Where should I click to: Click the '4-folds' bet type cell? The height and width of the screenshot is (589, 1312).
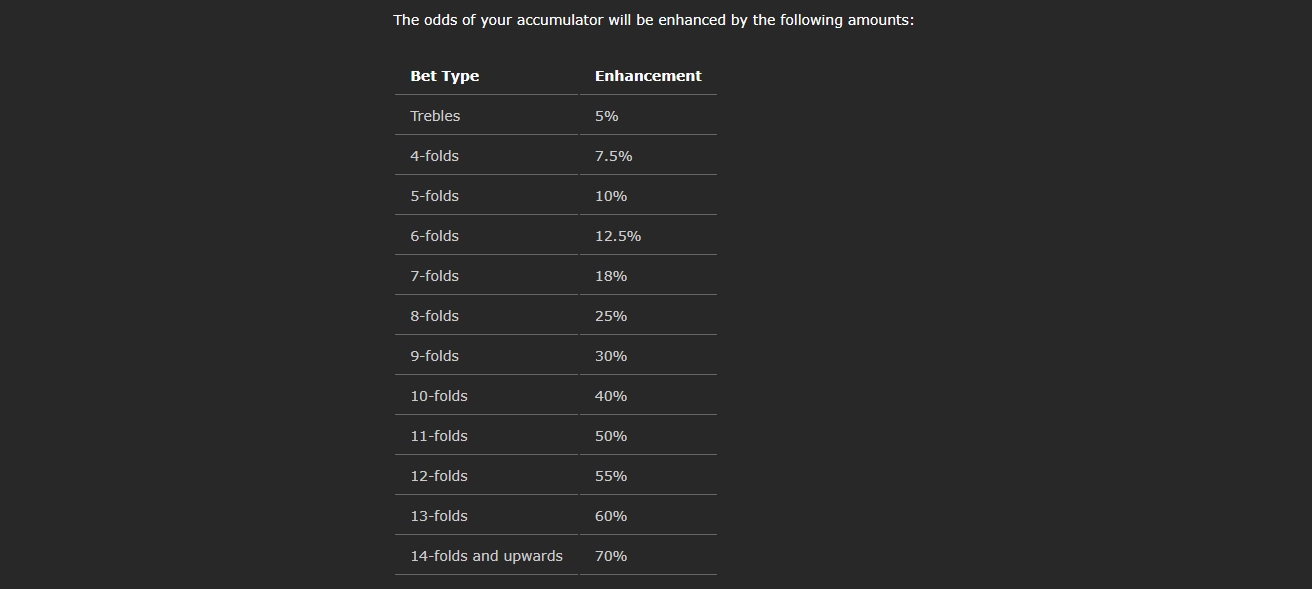[486, 156]
